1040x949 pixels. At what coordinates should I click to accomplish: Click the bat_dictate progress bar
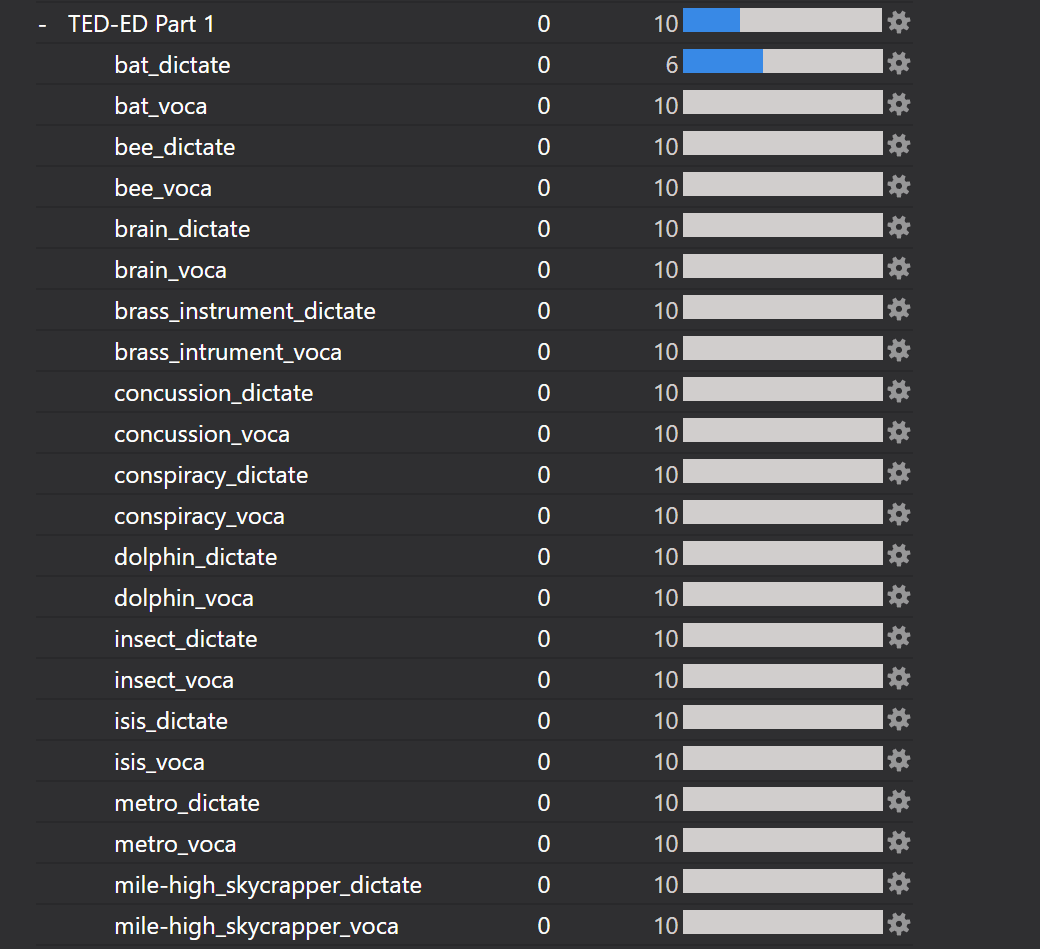[x=782, y=63]
